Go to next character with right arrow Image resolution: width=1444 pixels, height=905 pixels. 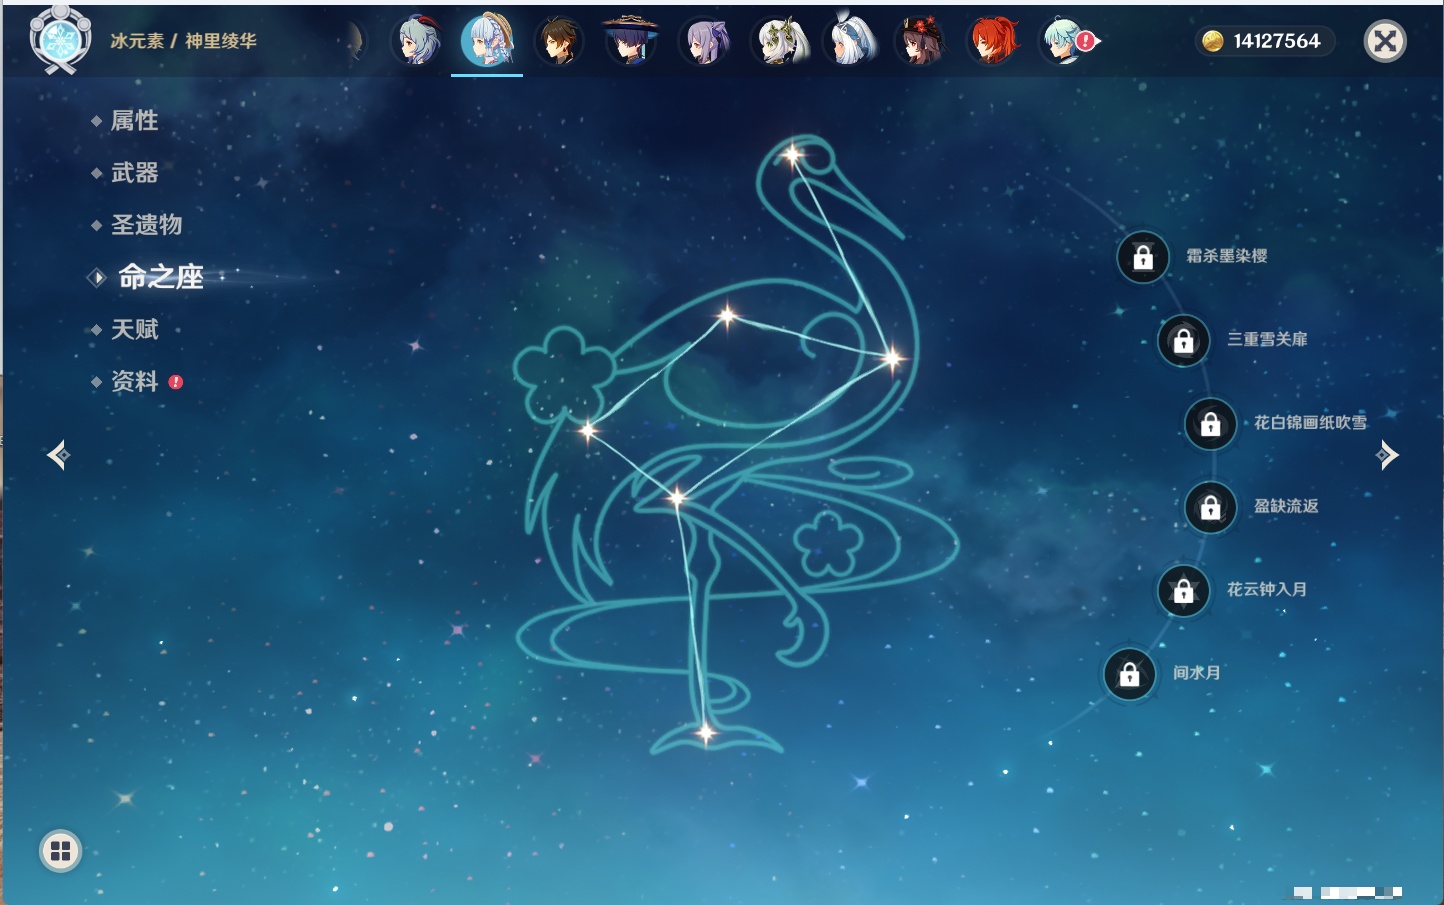1387,455
